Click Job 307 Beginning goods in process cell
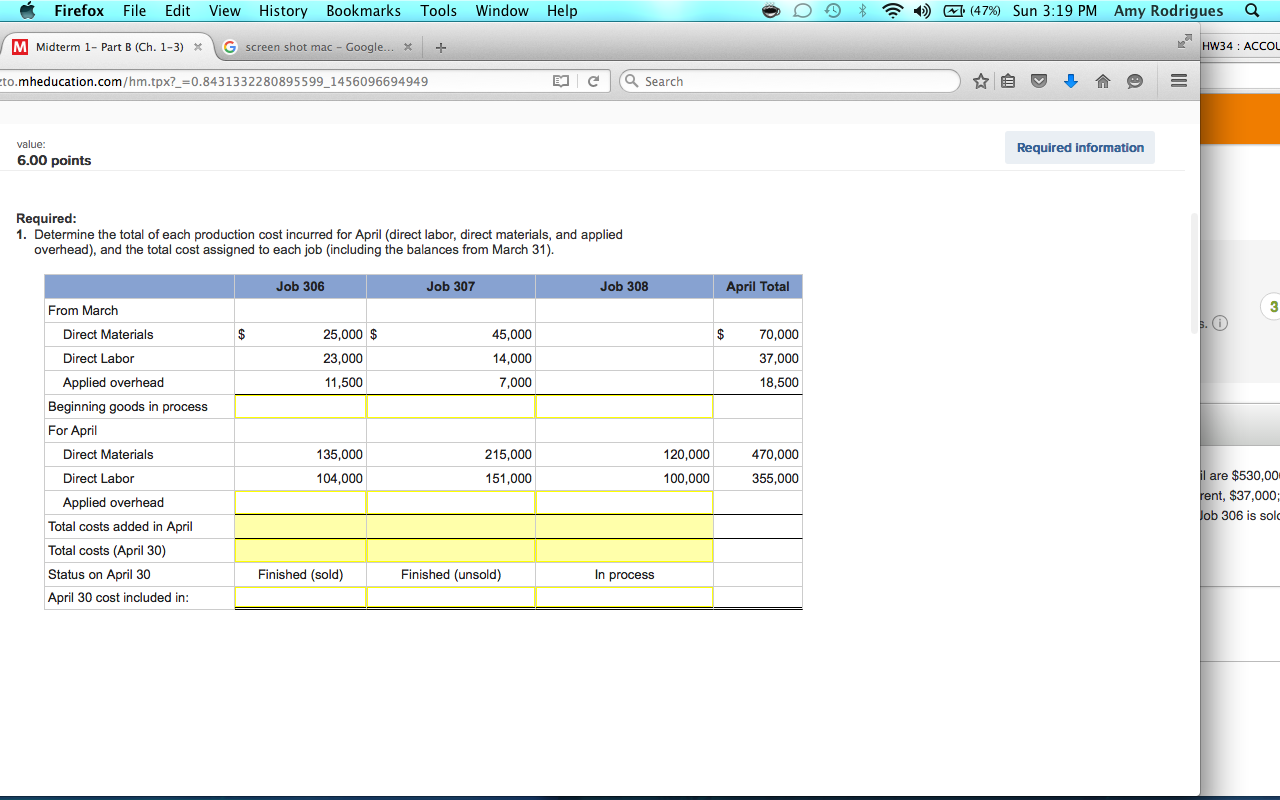The height and width of the screenshot is (800, 1280). pyautogui.click(x=451, y=406)
